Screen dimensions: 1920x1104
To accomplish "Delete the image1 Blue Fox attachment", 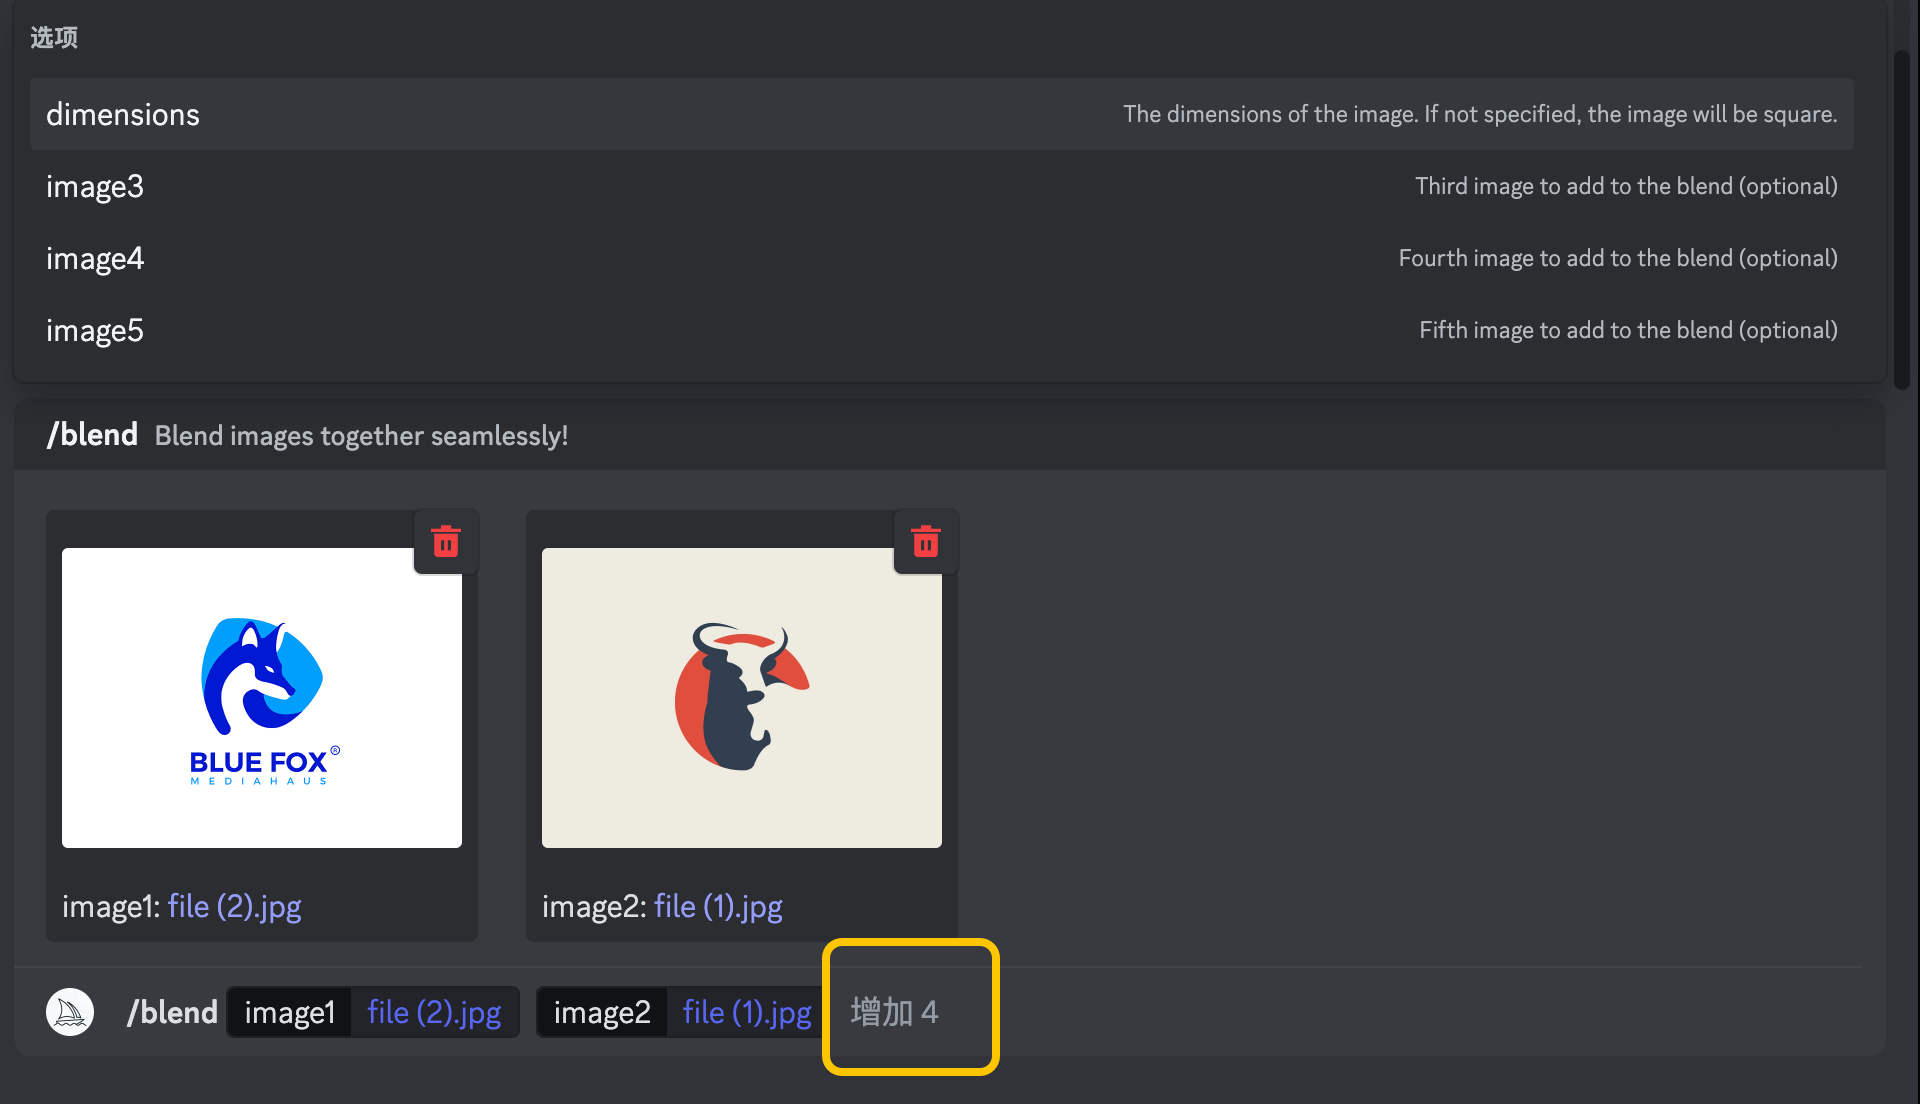I will point(446,542).
